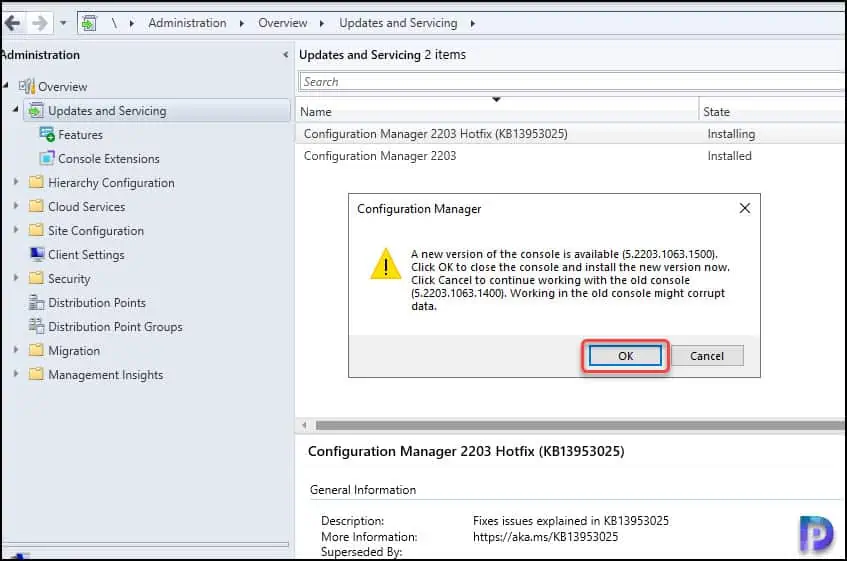The width and height of the screenshot is (847, 561).
Task: Click the Management Insights folder icon
Action: click(x=36, y=374)
